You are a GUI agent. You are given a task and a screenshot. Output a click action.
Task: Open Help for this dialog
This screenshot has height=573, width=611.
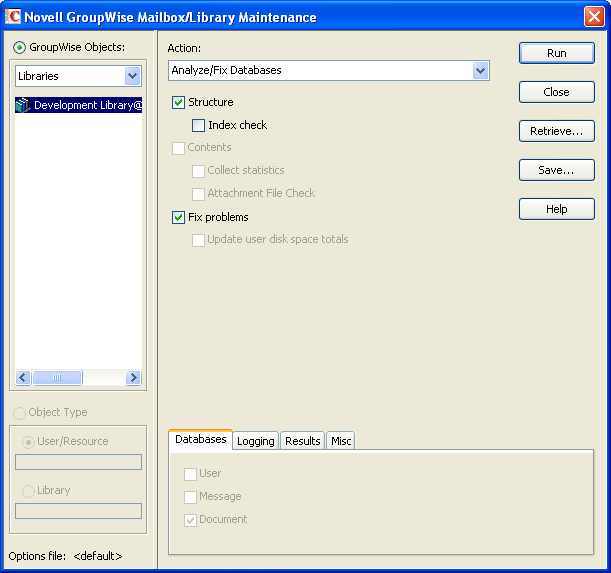(x=556, y=209)
